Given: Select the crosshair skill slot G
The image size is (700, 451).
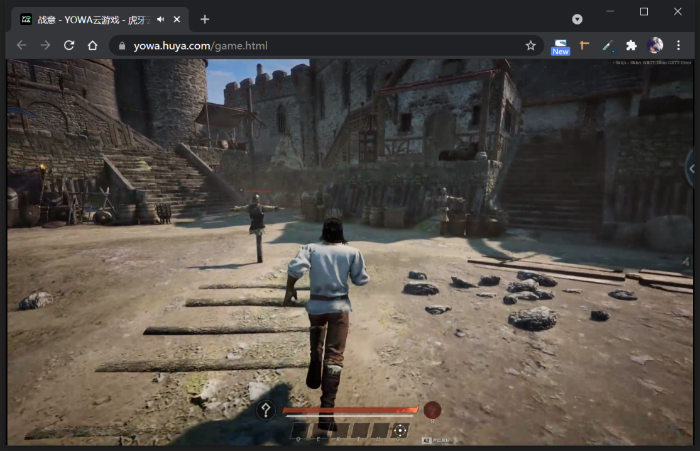Looking at the screenshot, I should point(400,431).
